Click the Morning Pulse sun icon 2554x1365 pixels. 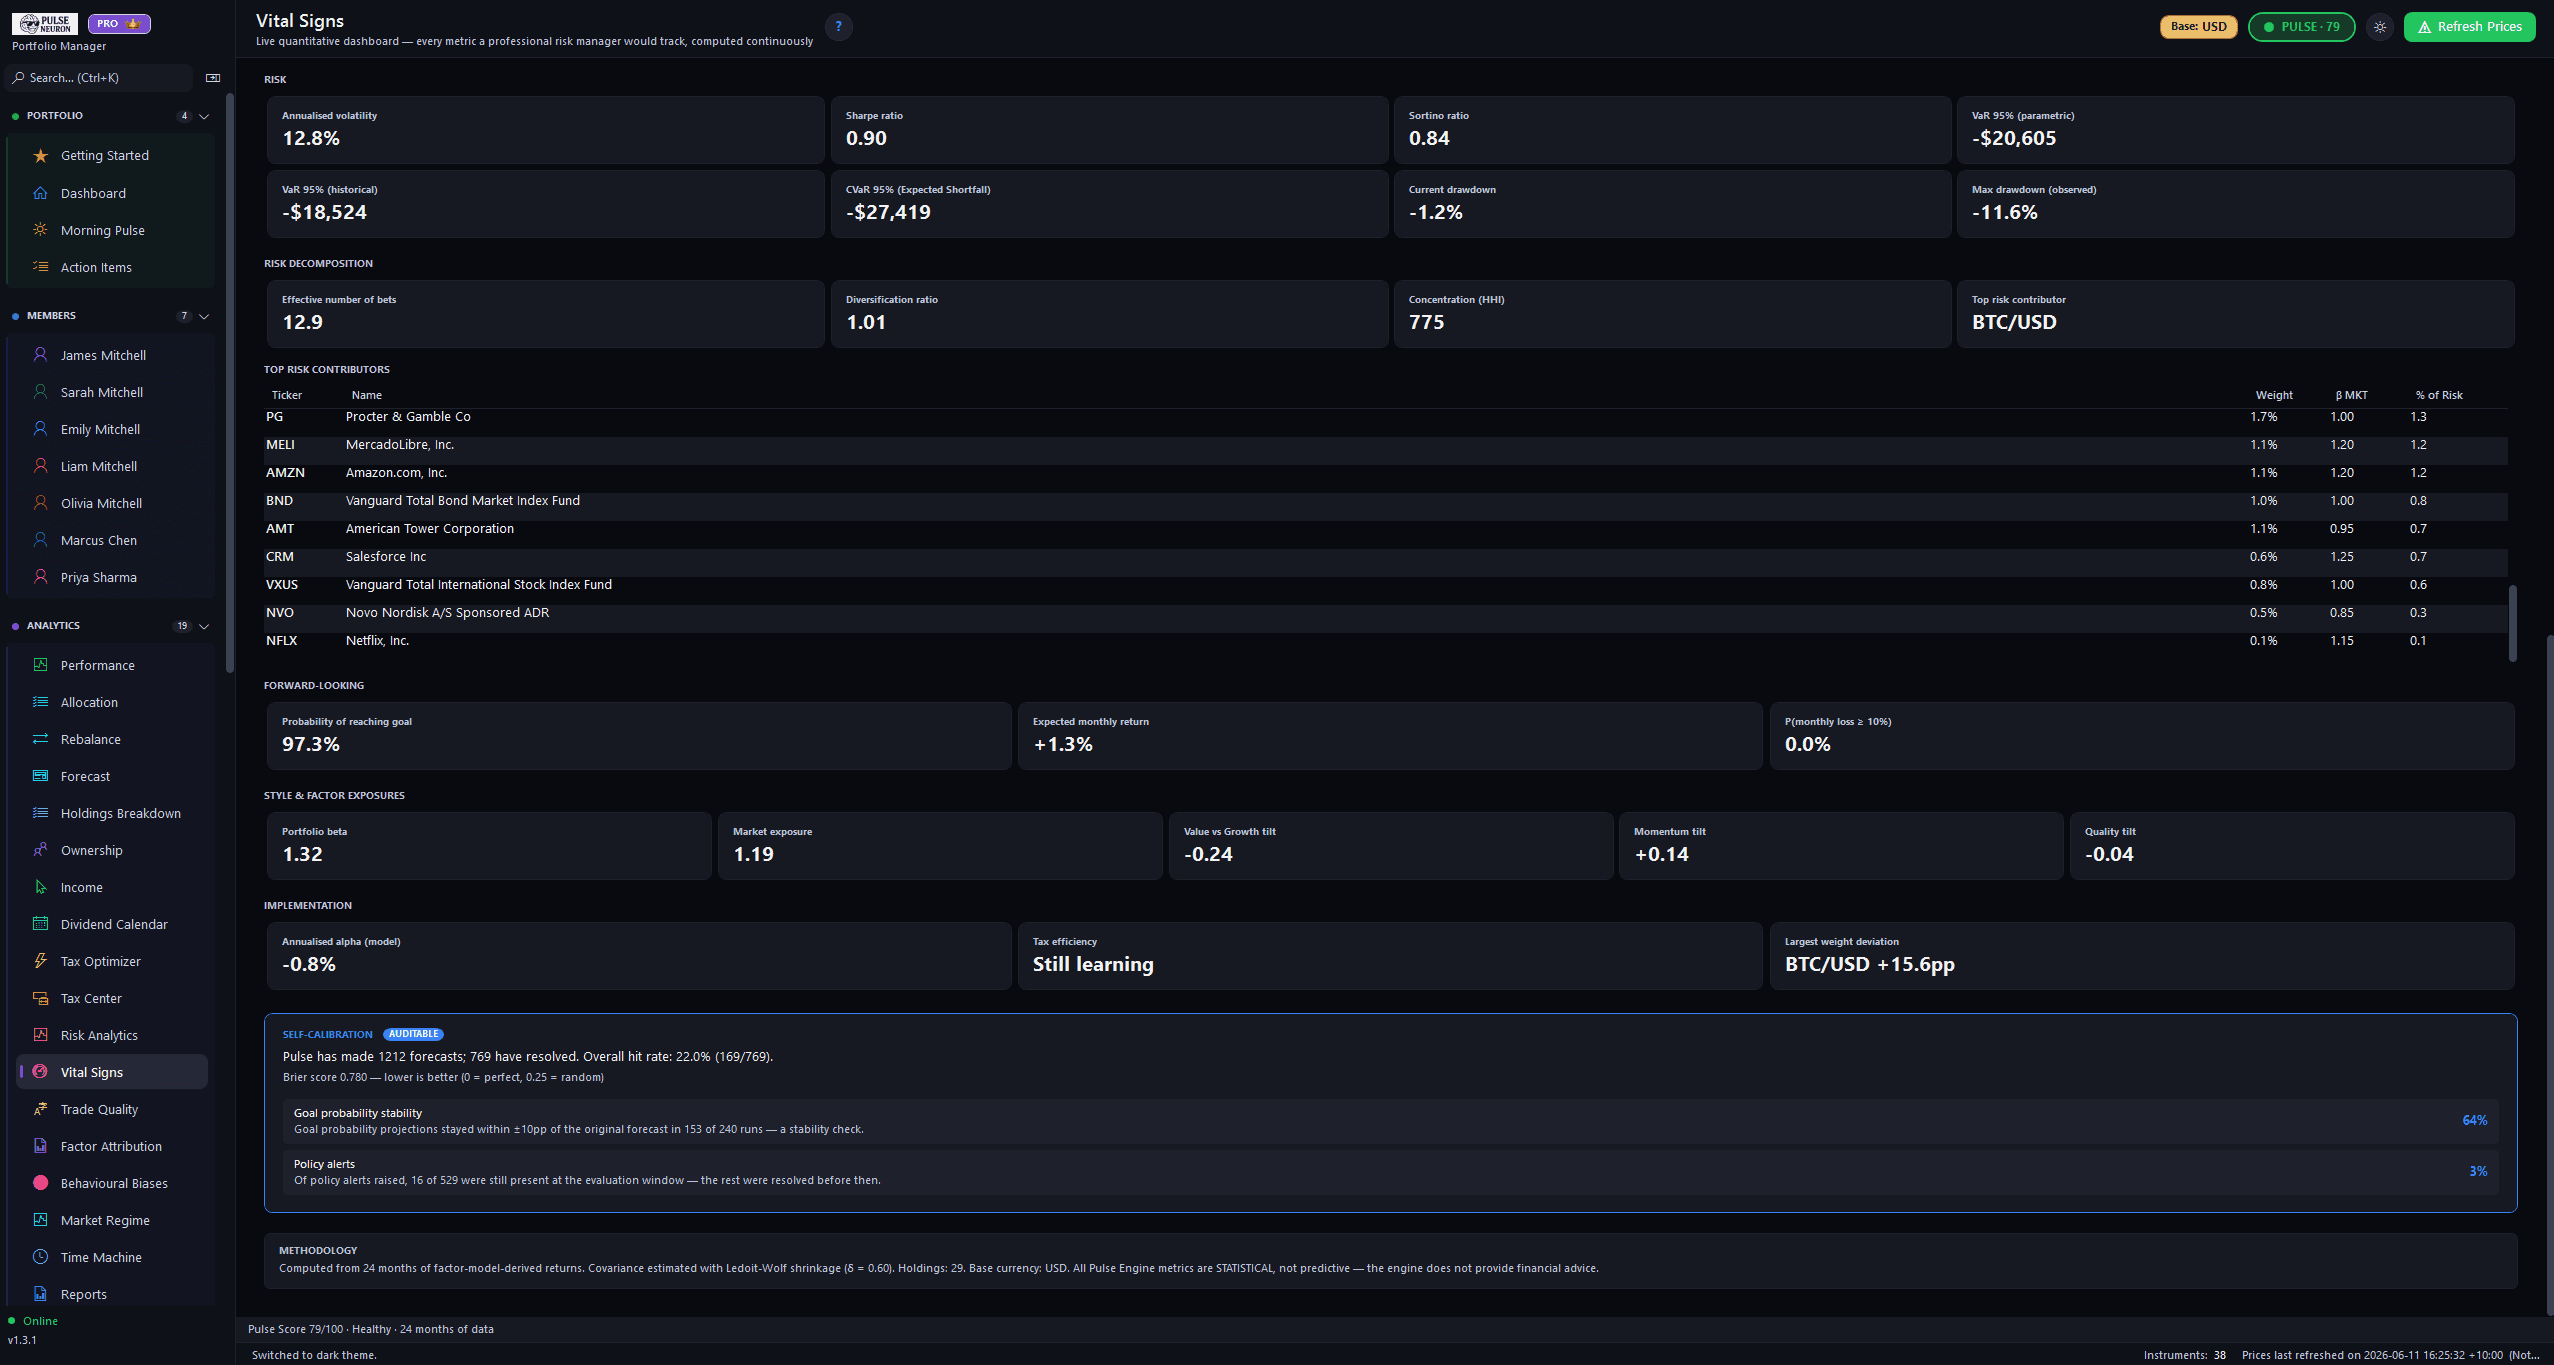coord(40,230)
